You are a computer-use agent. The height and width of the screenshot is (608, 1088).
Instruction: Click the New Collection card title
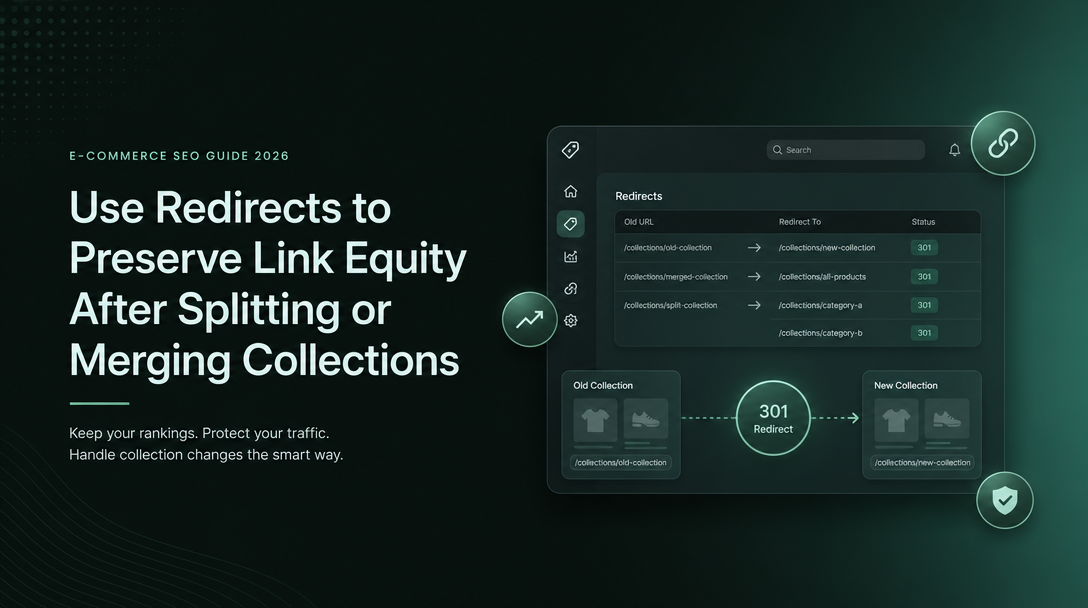906,386
